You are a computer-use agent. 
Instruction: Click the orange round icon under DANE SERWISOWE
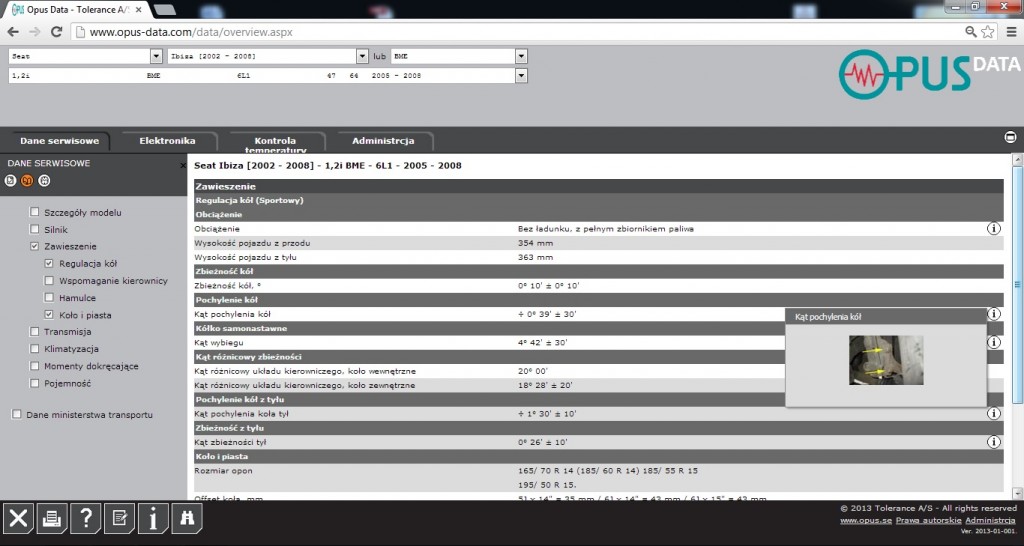point(27,181)
